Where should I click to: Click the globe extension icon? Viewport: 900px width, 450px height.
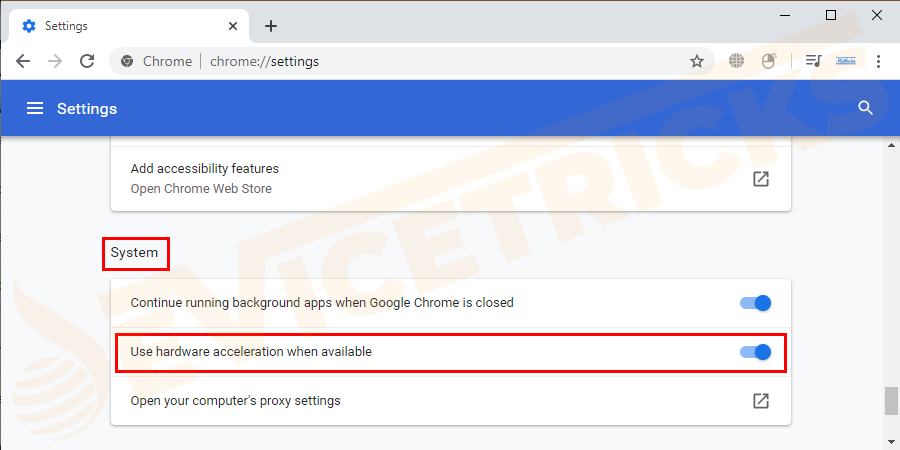pyautogui.click(x=737, y=61)
